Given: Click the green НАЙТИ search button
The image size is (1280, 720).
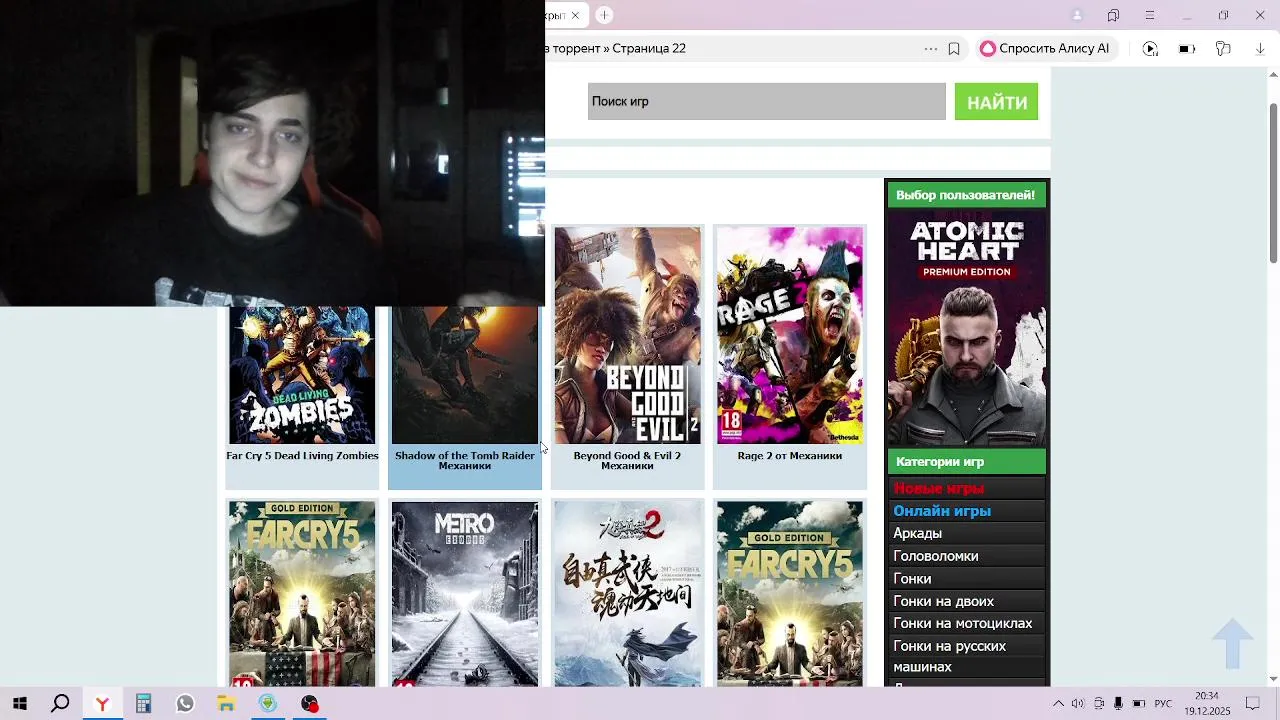Looking at the screenshot, I should (x=996, y=102).
